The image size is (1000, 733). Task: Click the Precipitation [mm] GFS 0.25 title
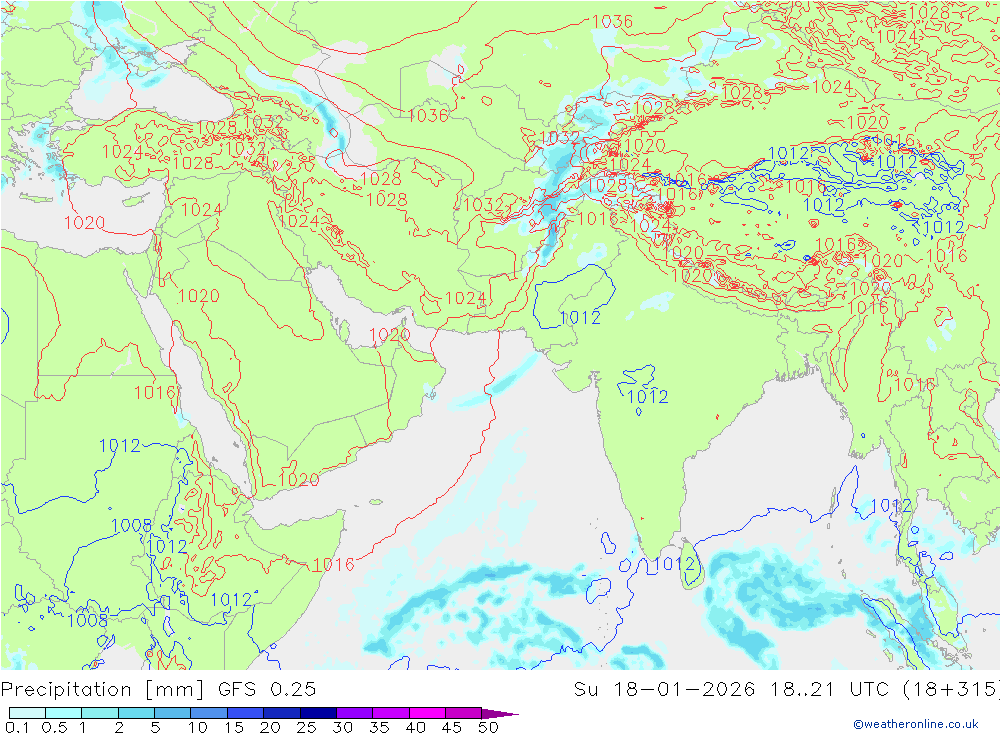[158, 690]
